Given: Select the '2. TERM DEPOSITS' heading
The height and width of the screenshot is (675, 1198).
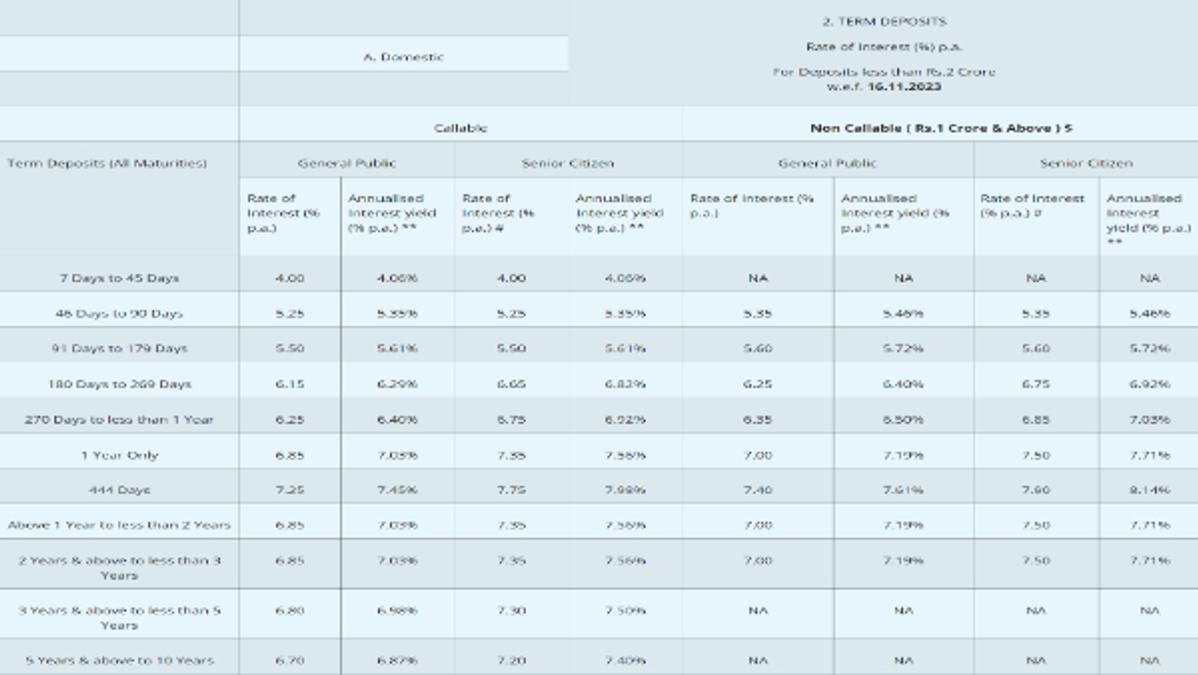Looking at the screenshot, I should click(884, 21).
